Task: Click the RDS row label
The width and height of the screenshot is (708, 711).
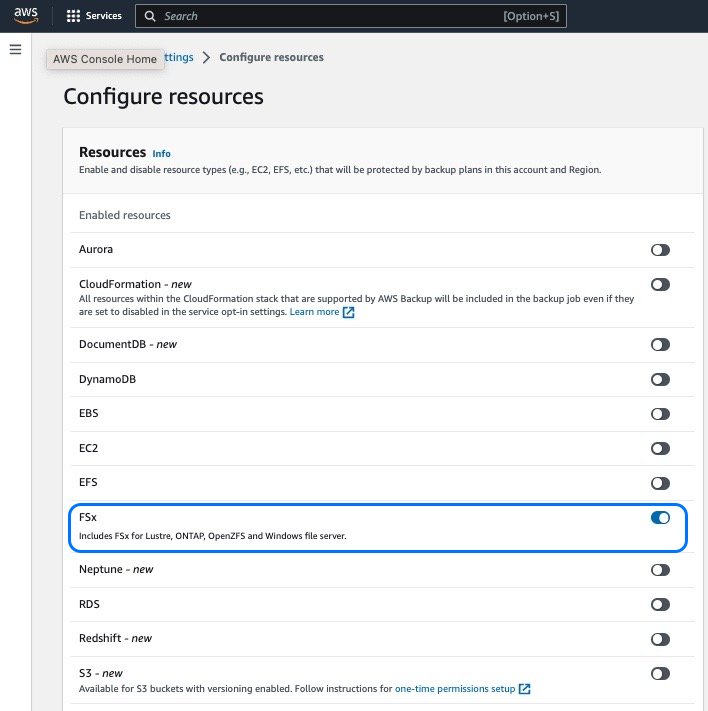Action: tap(89, 604)
